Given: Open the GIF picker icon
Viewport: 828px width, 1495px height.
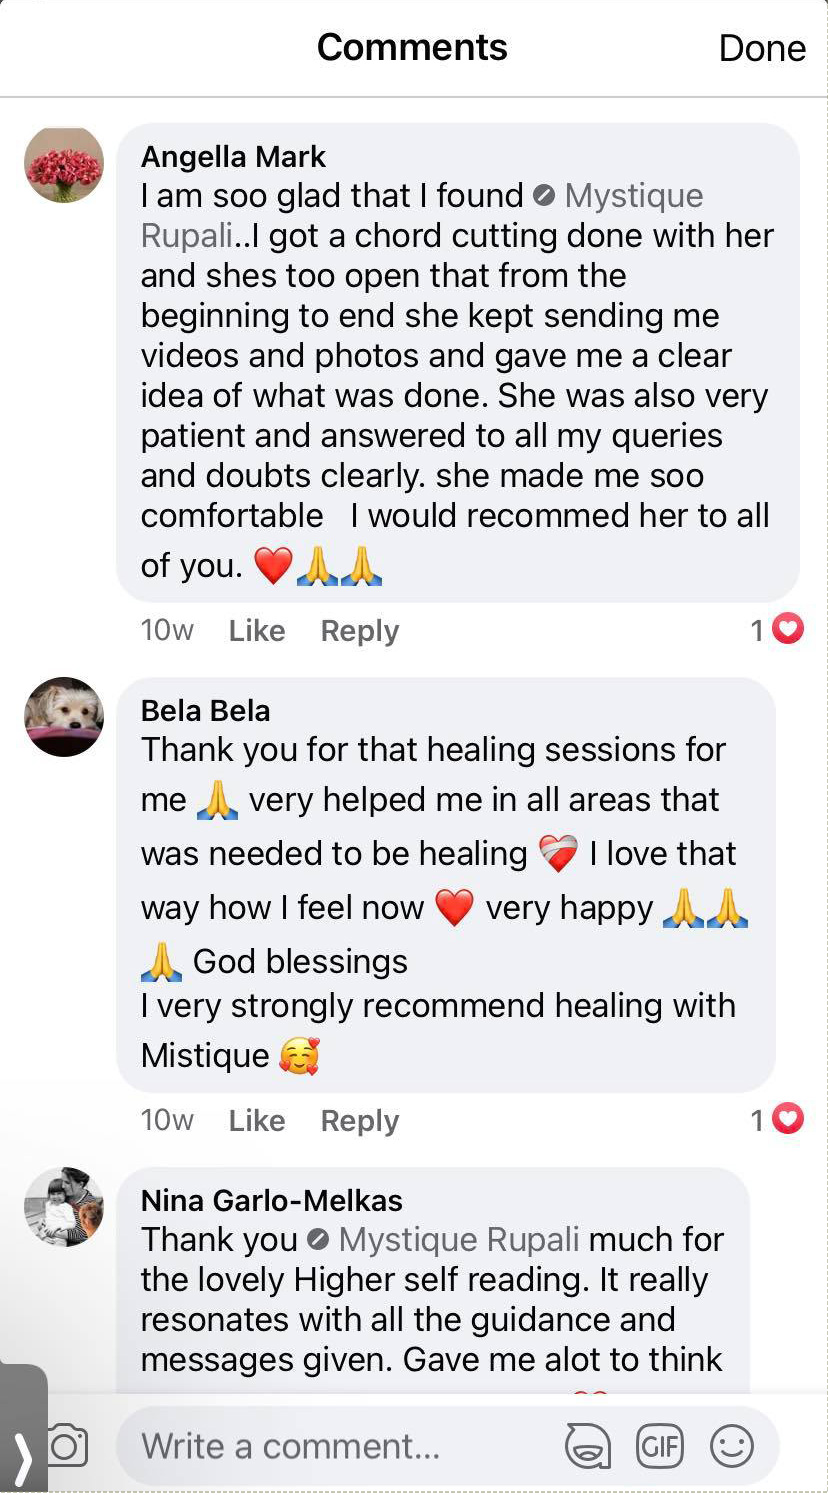Looking at the screenshot, I should coord(660,1446).
